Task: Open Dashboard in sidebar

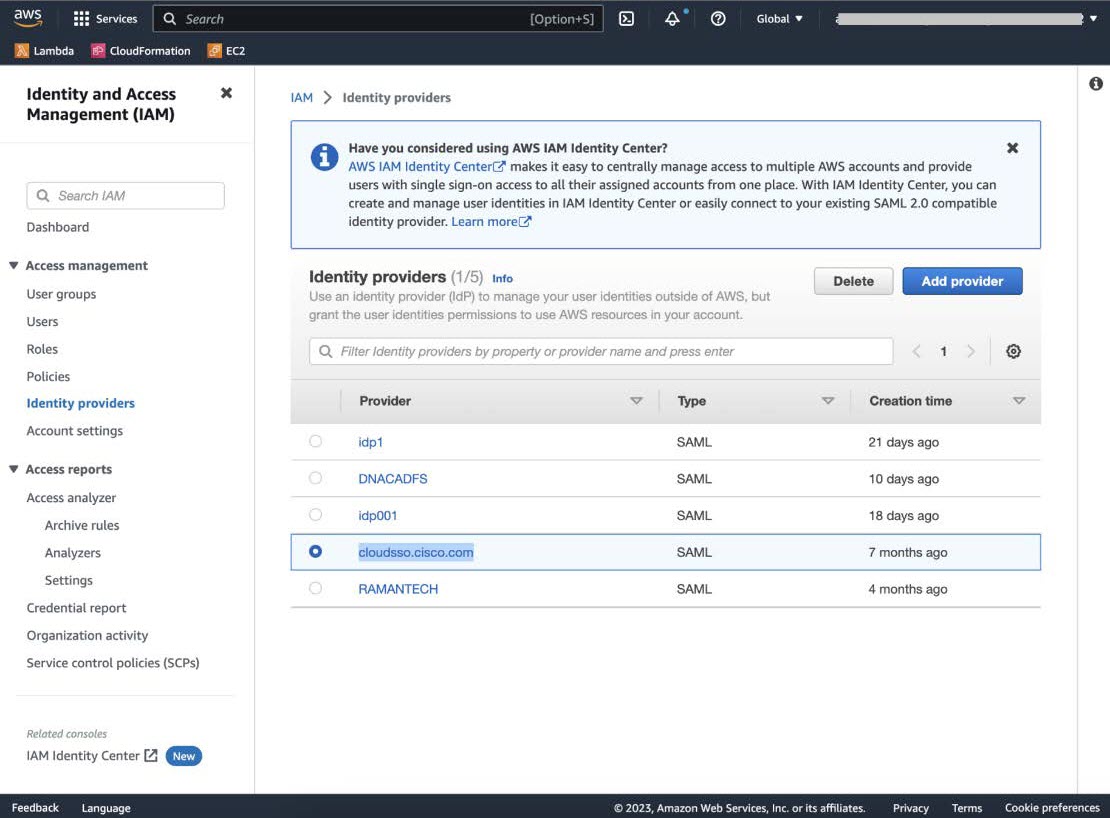Action: [58, 227]
